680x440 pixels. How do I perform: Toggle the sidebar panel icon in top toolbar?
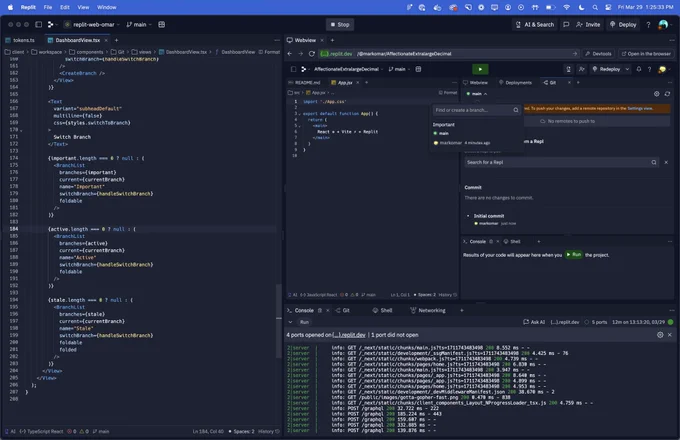39,25
